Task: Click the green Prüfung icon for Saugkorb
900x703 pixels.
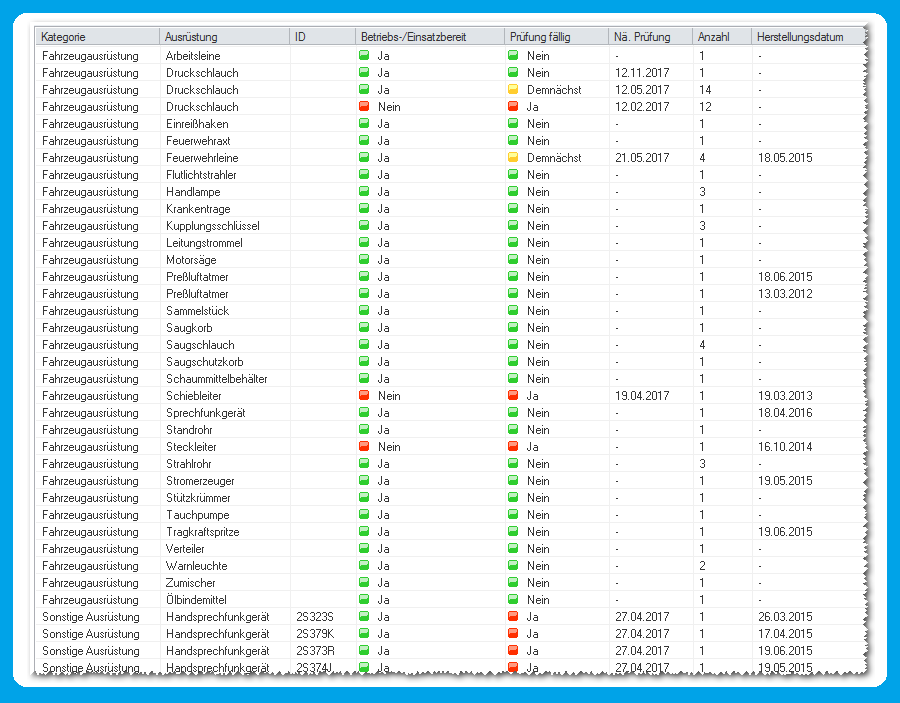Action: (x=515, y=328)
